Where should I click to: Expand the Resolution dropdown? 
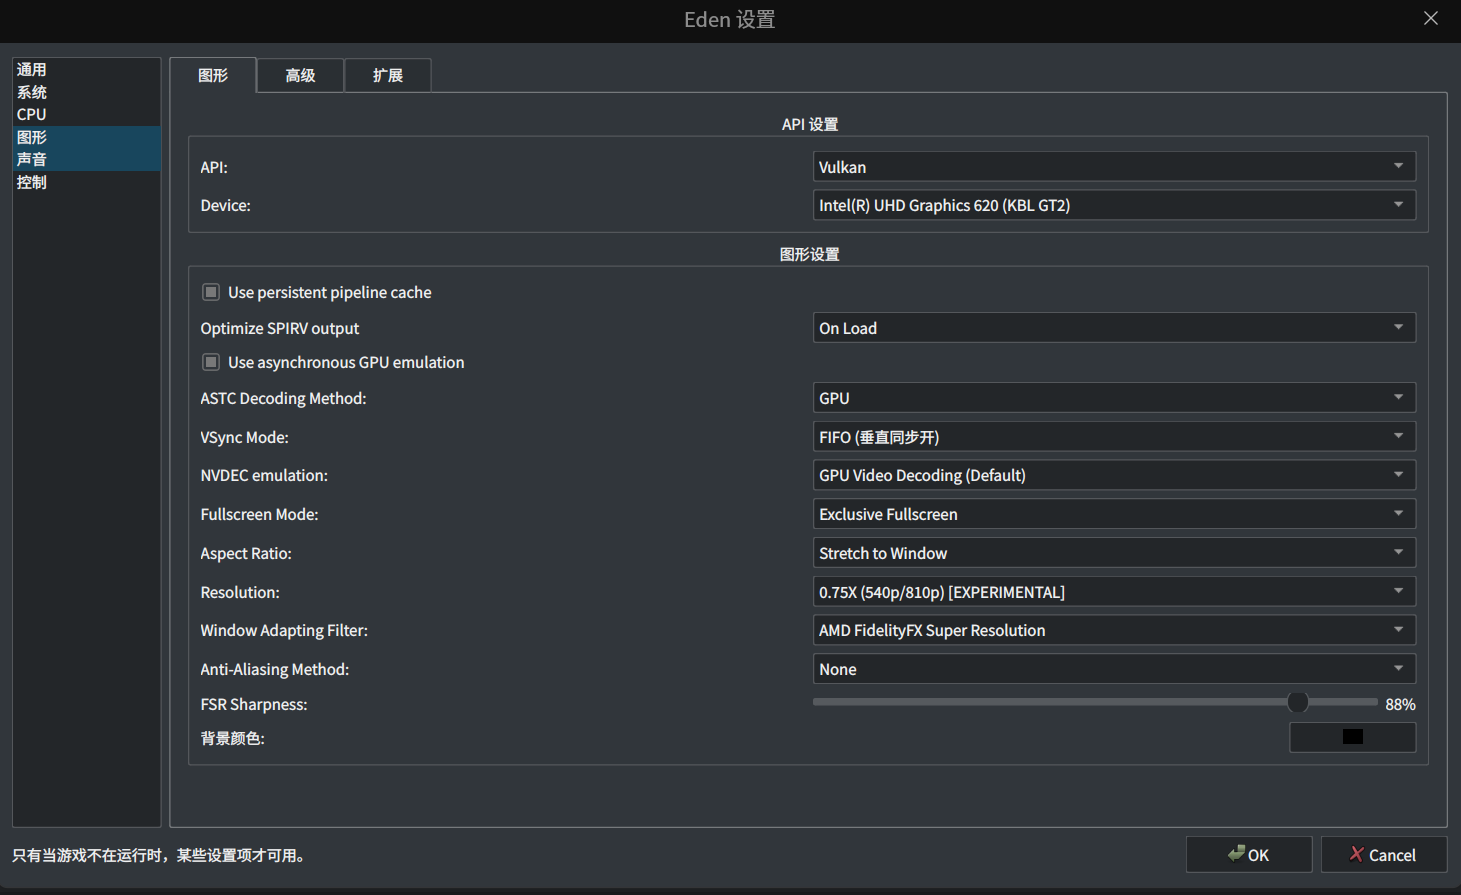[1114, 592]
